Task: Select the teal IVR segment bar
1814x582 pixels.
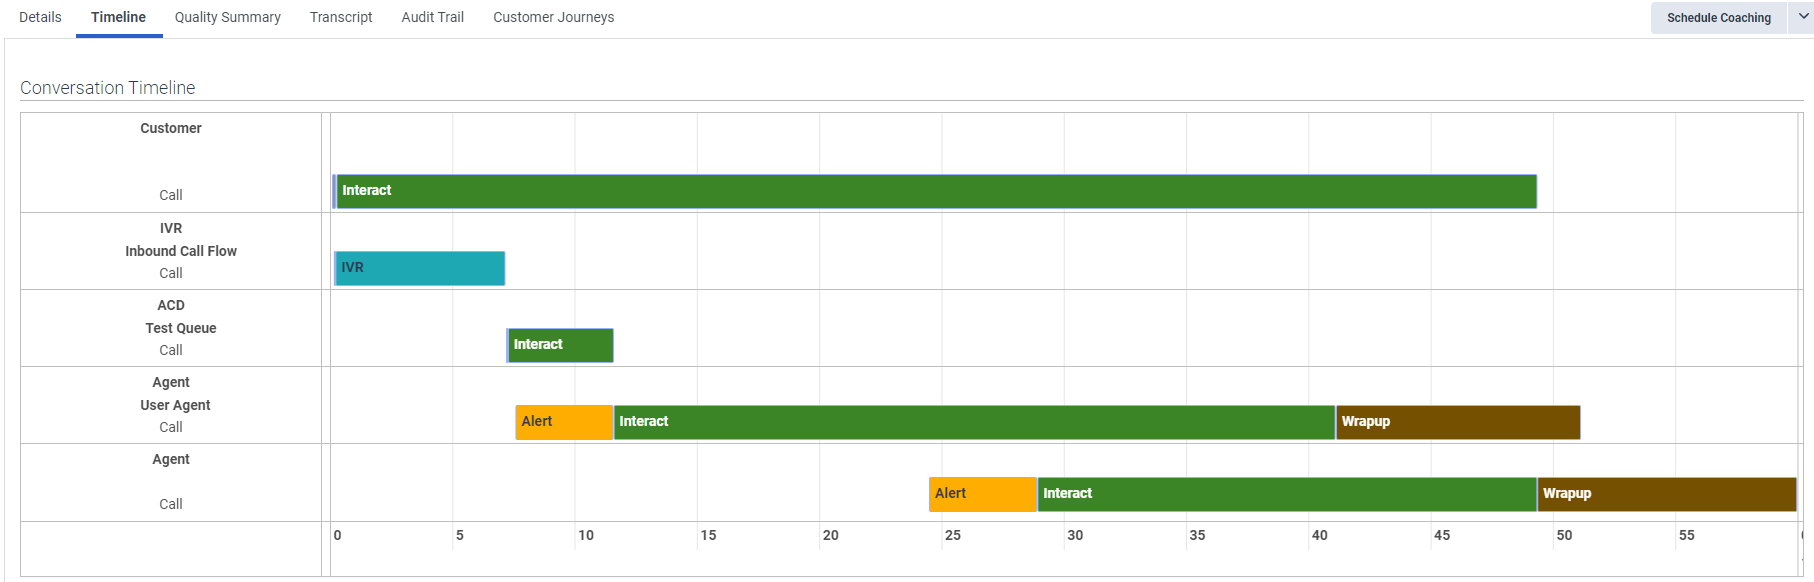Action: tap(420, 269)
